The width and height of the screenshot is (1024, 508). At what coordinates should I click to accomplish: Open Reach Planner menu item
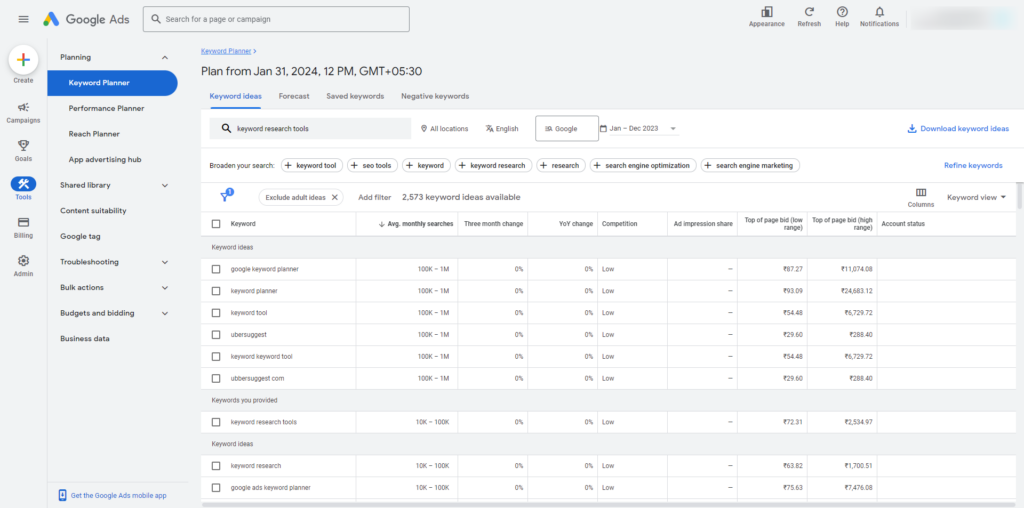click(94, 134)
